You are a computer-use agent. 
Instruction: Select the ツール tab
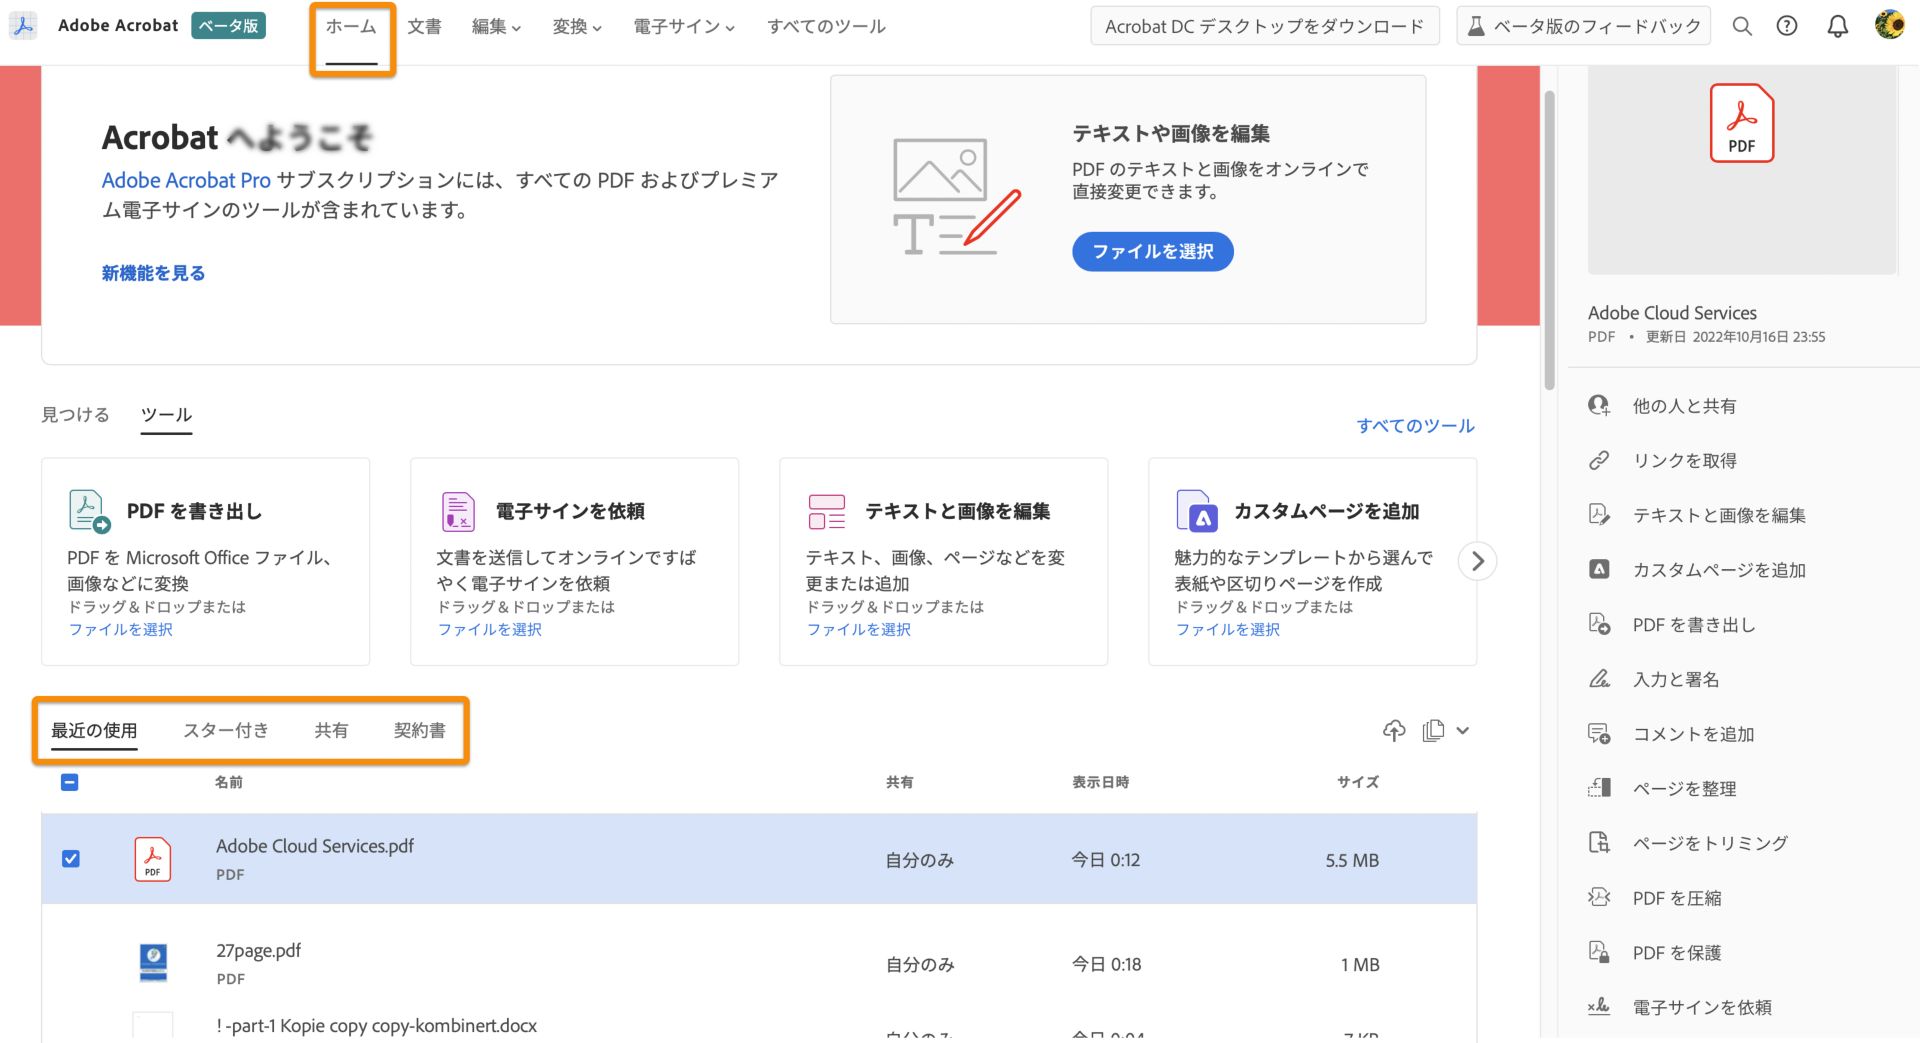pyautogui.click(x=166, y=414)
